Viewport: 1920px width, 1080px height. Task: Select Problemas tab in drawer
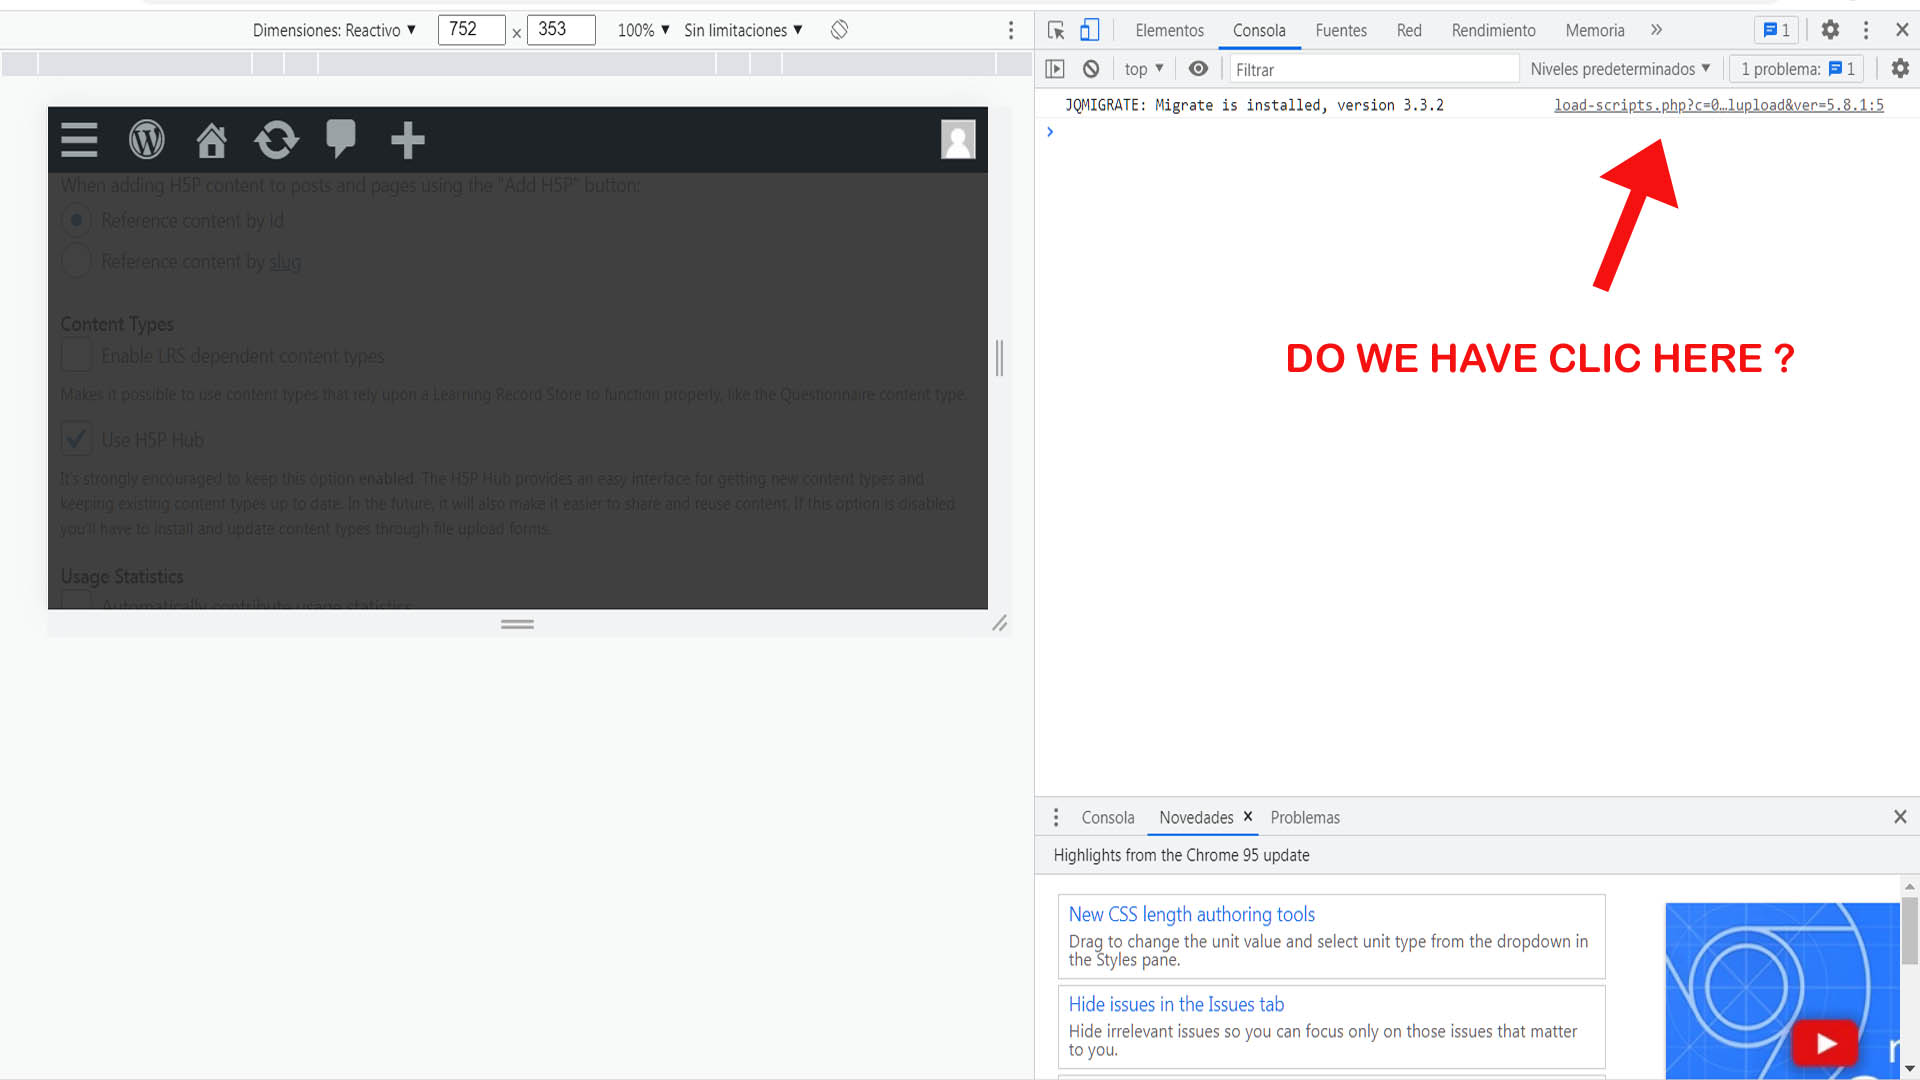(x=1305, y=818)
